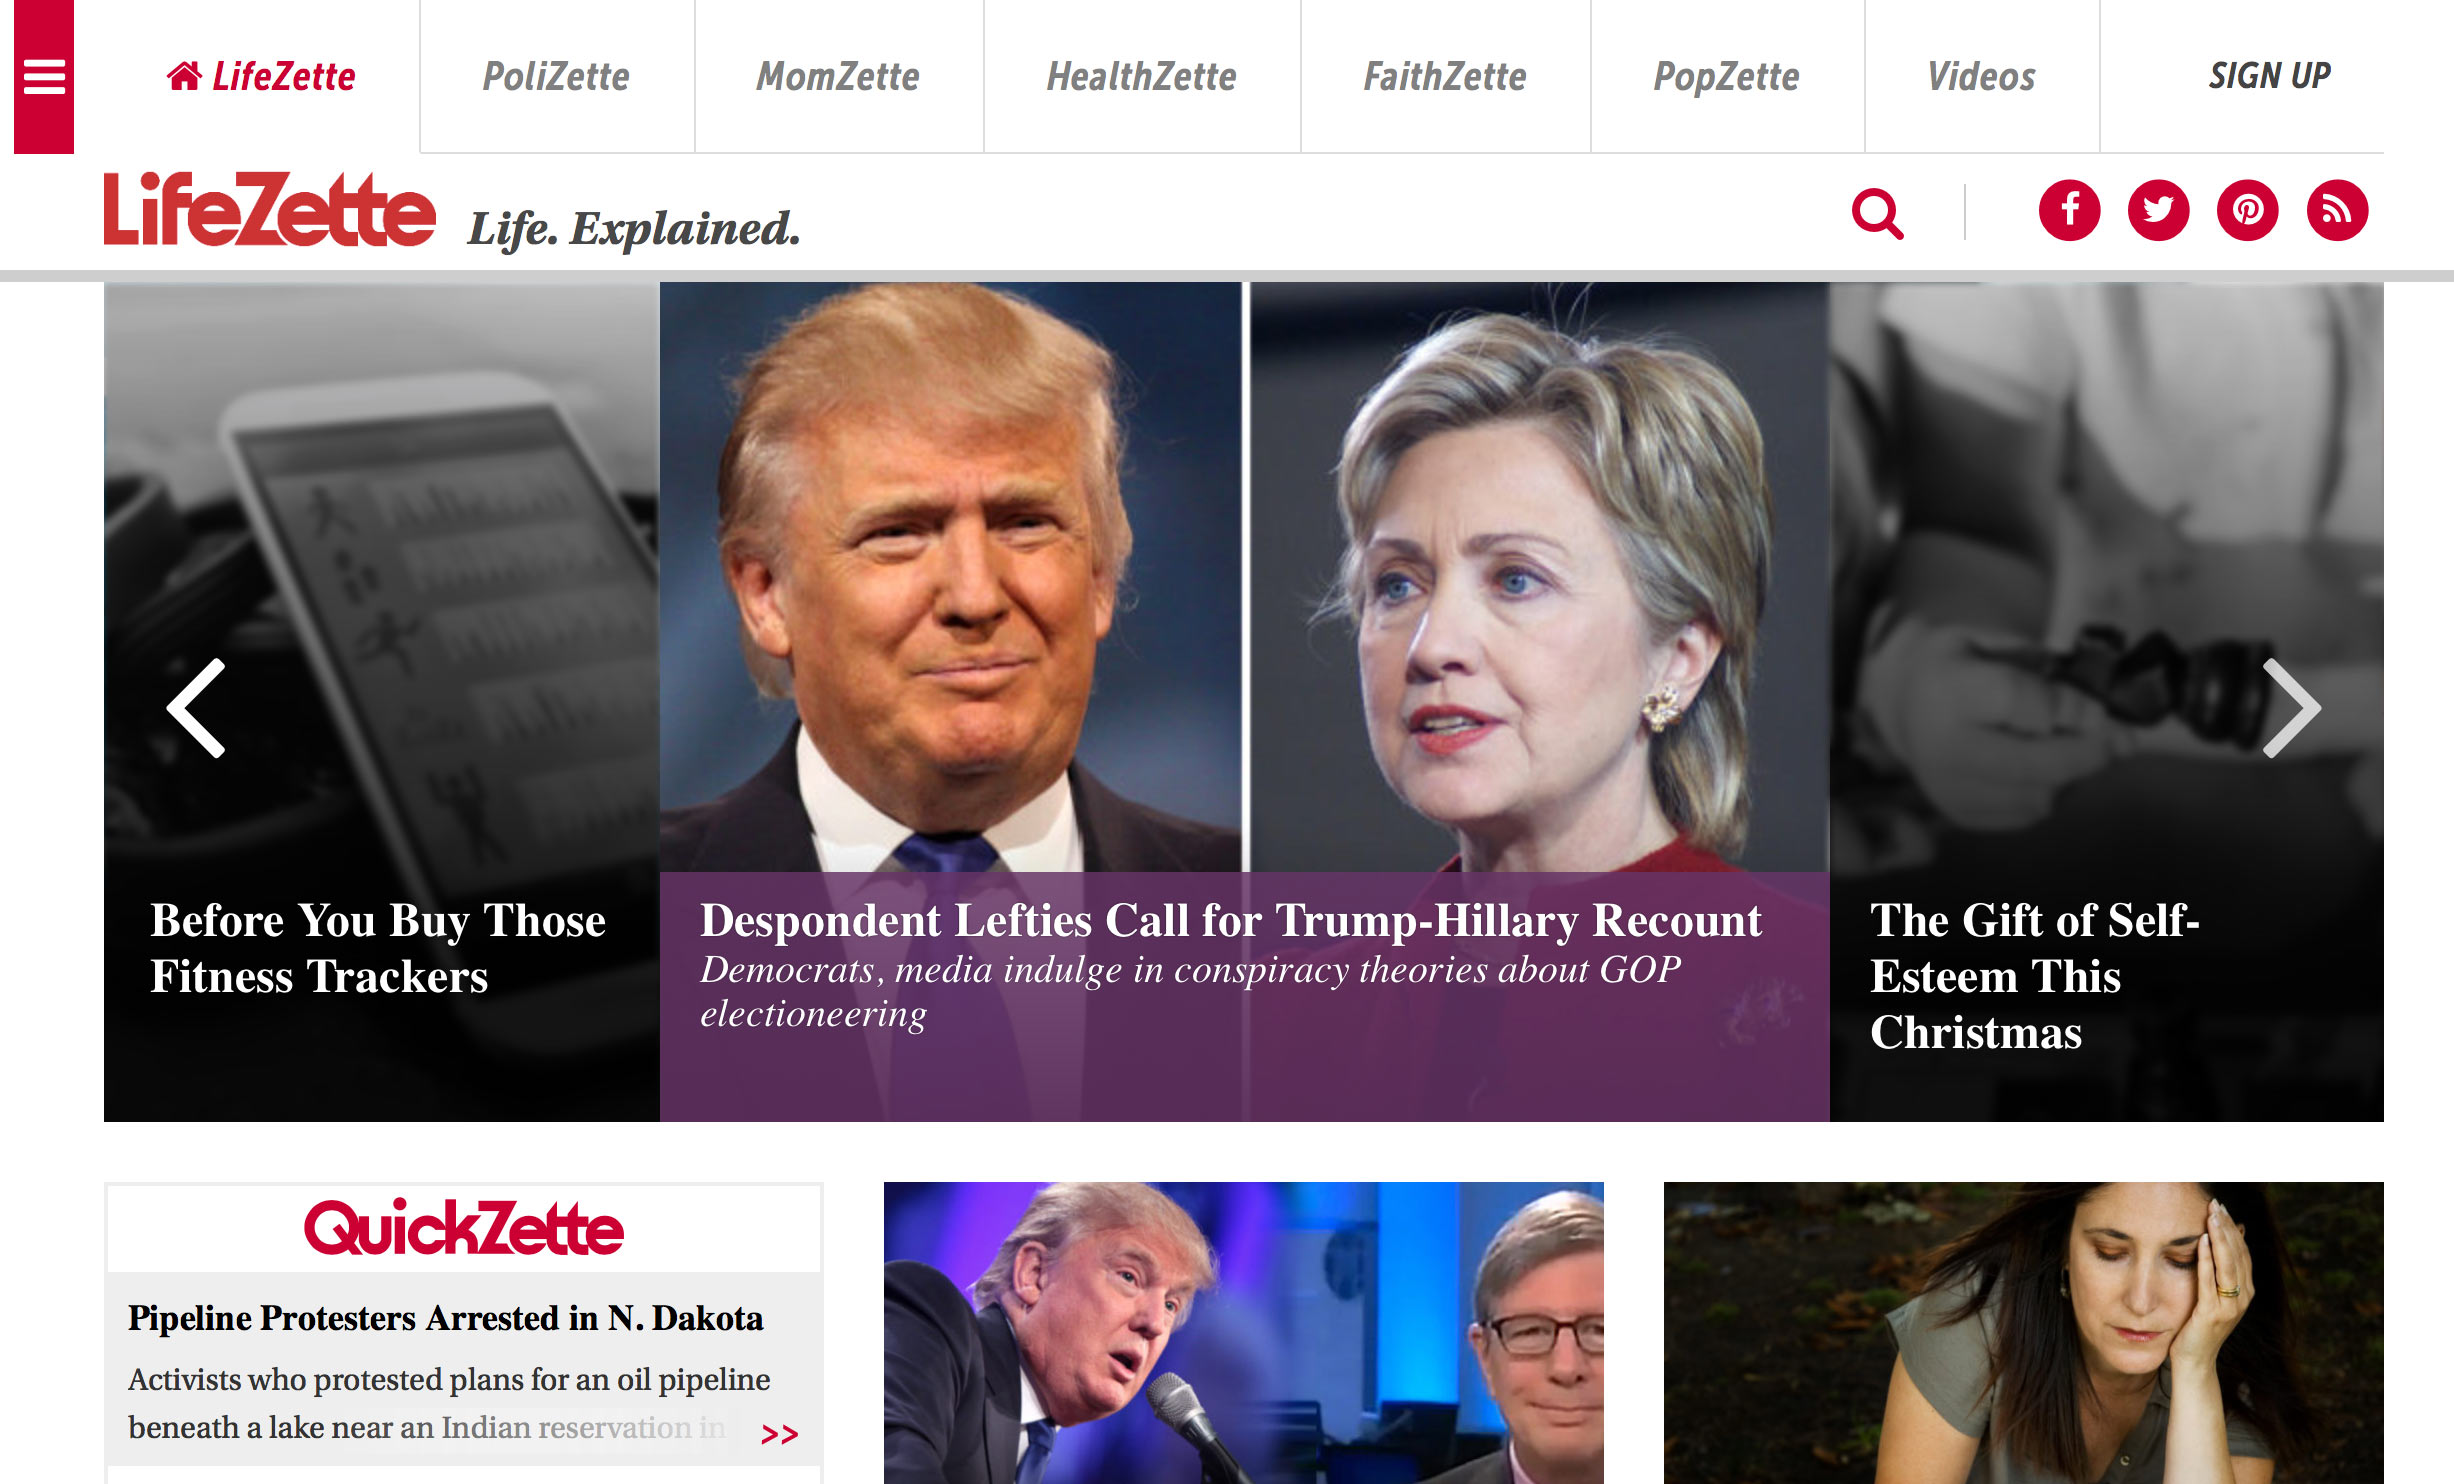The width and height of the screenshot is (2454, 1484).
Task: Subscribe via the RSS feed icon
Action: coord(2337,211)
